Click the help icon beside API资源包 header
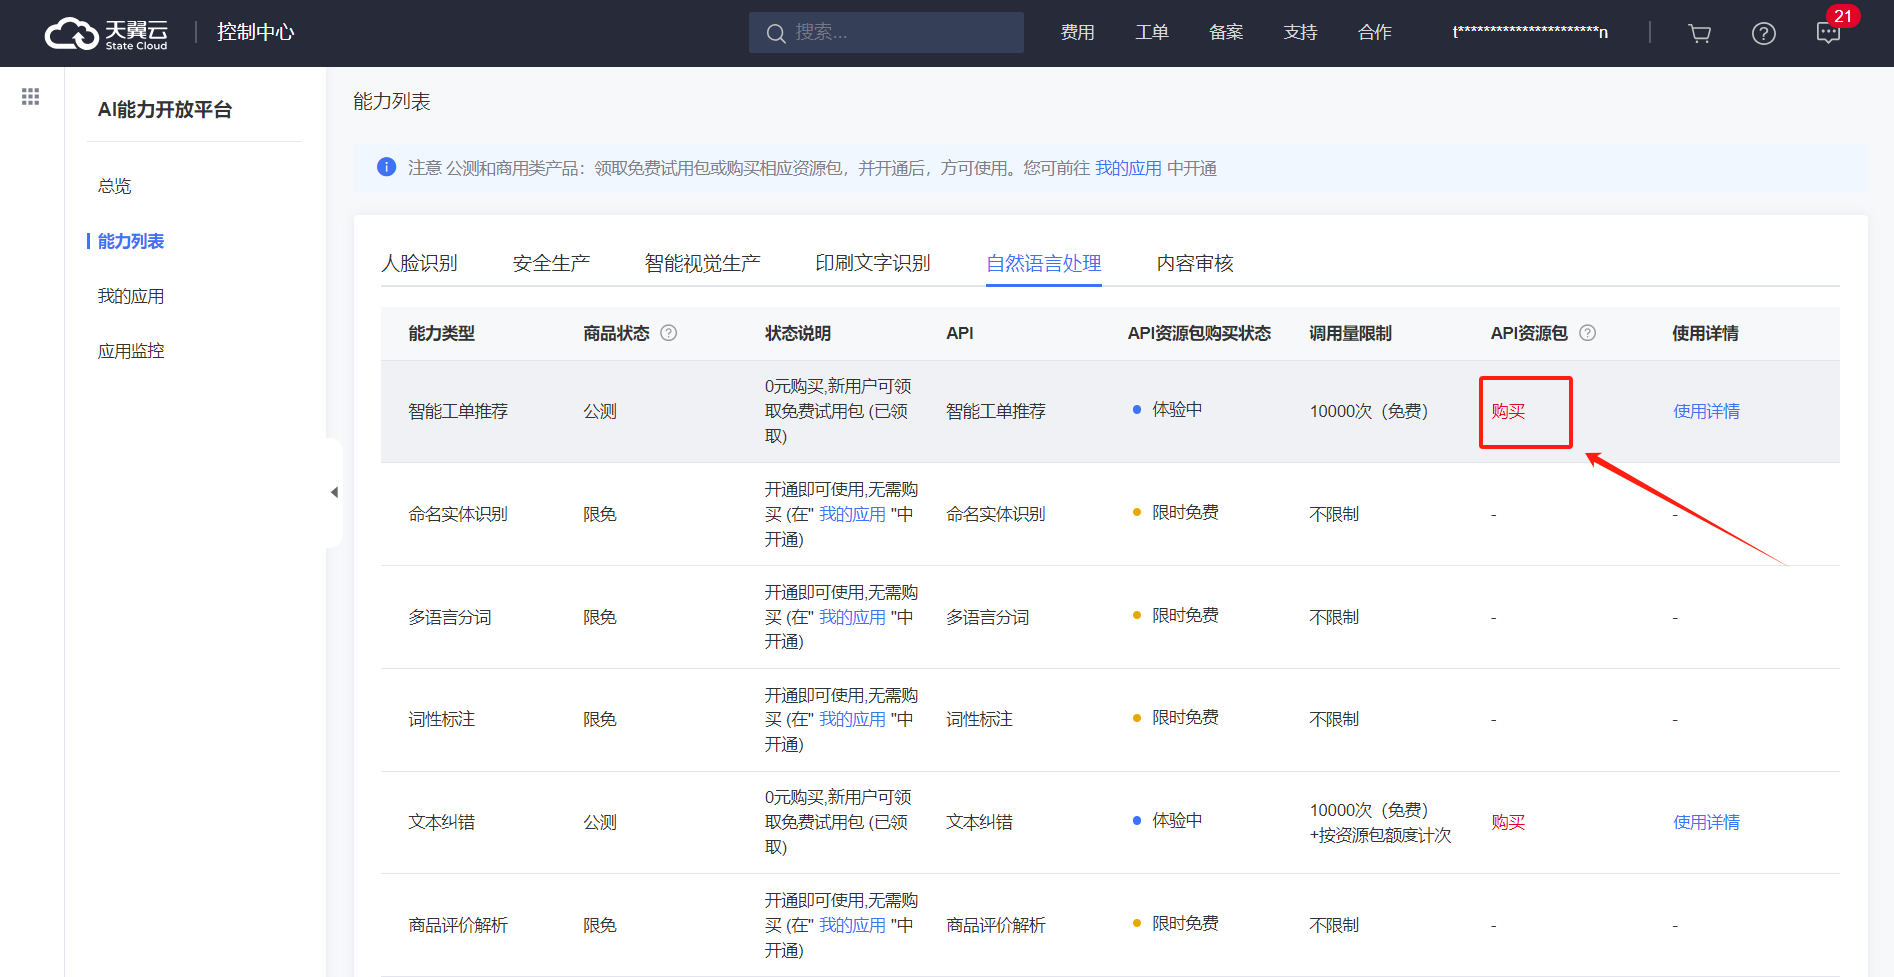1894x977 pixels. click(x=1587, y=333)
